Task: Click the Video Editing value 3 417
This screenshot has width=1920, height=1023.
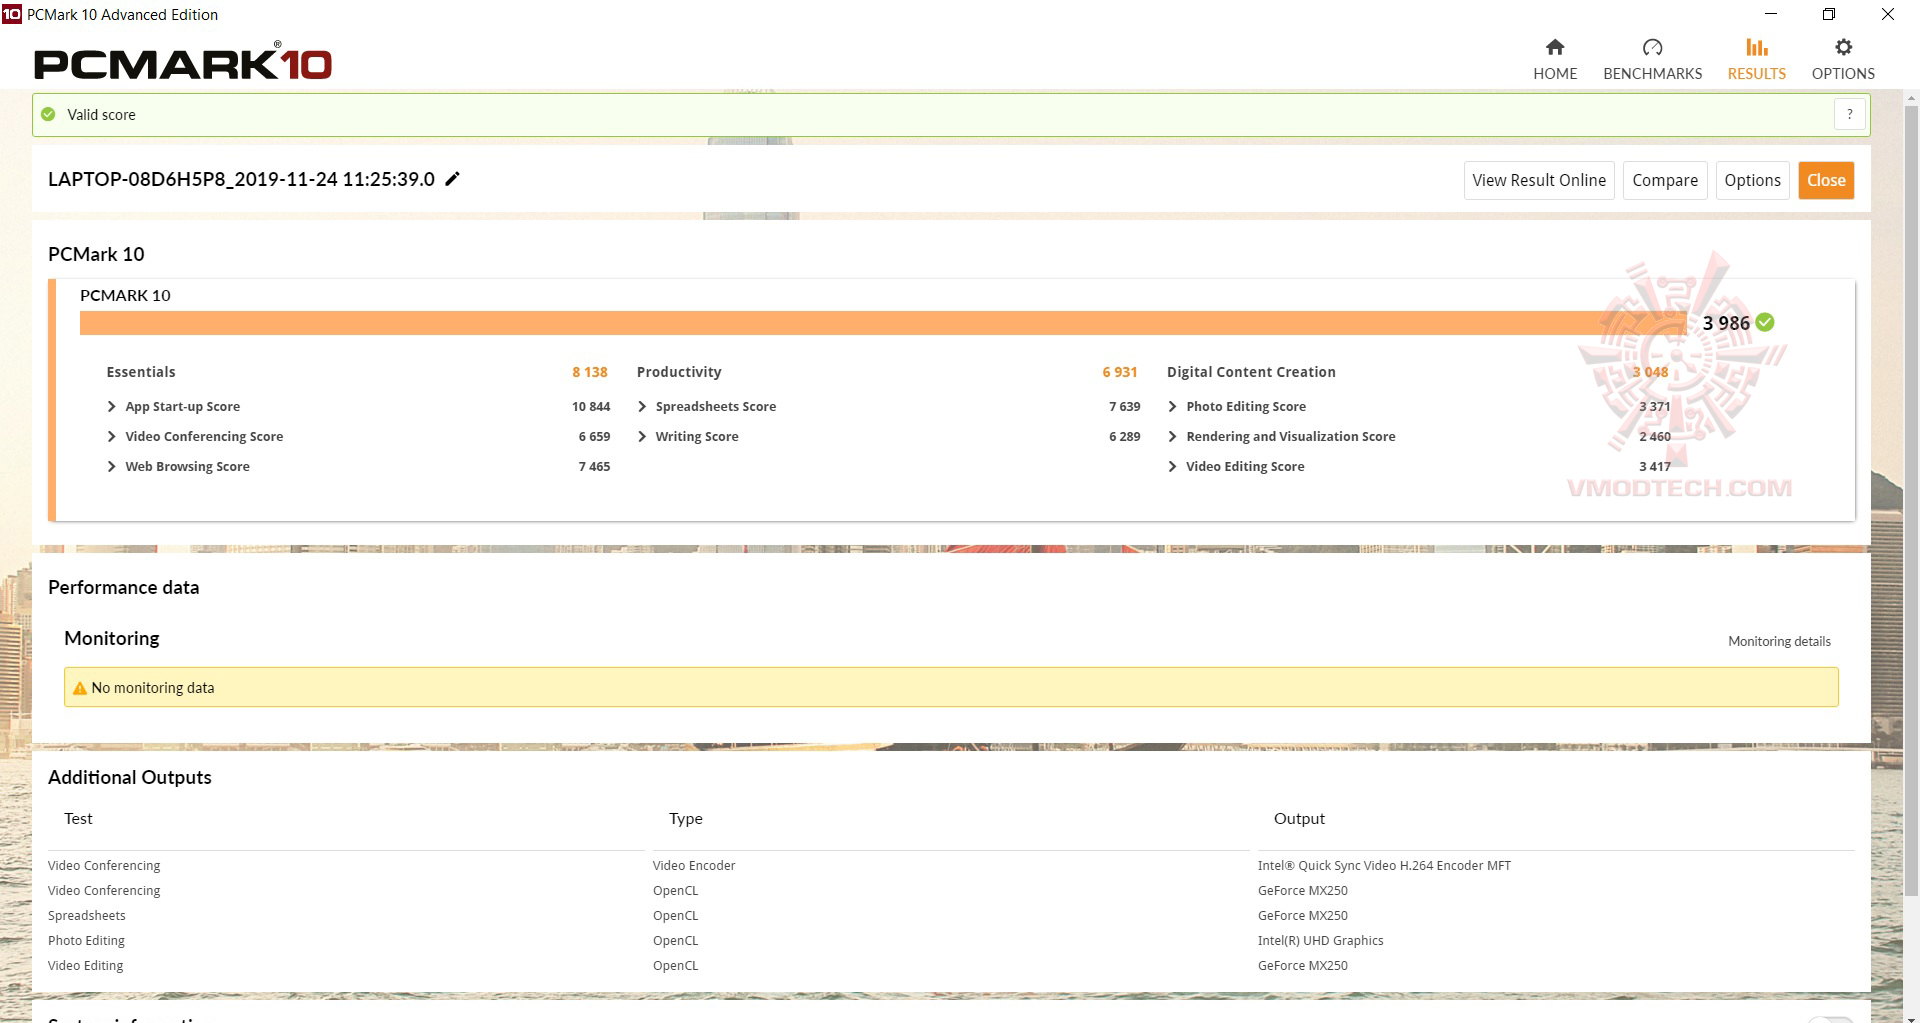Action: 1654,466
